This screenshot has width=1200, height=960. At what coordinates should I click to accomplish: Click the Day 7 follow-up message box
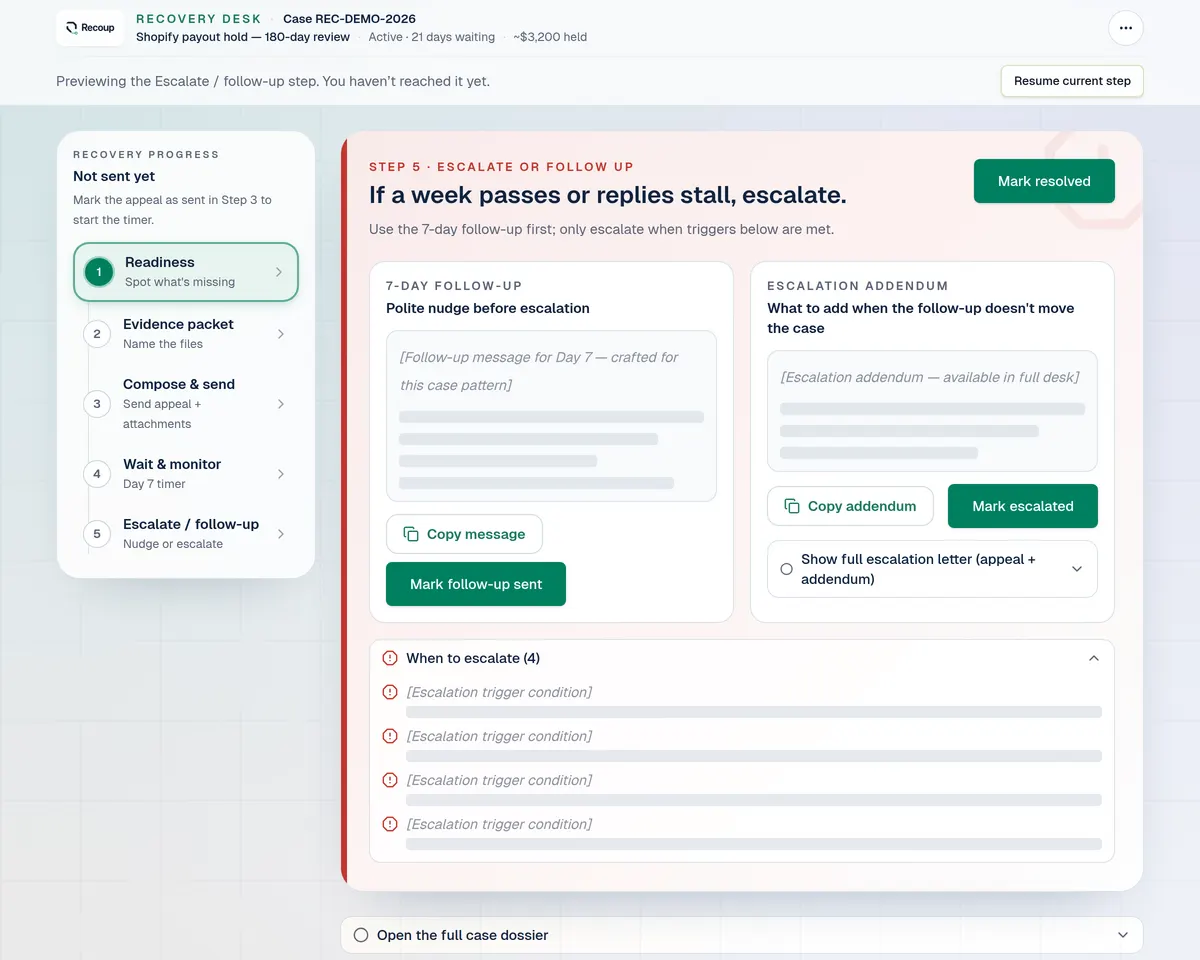[x=551, y=416]
